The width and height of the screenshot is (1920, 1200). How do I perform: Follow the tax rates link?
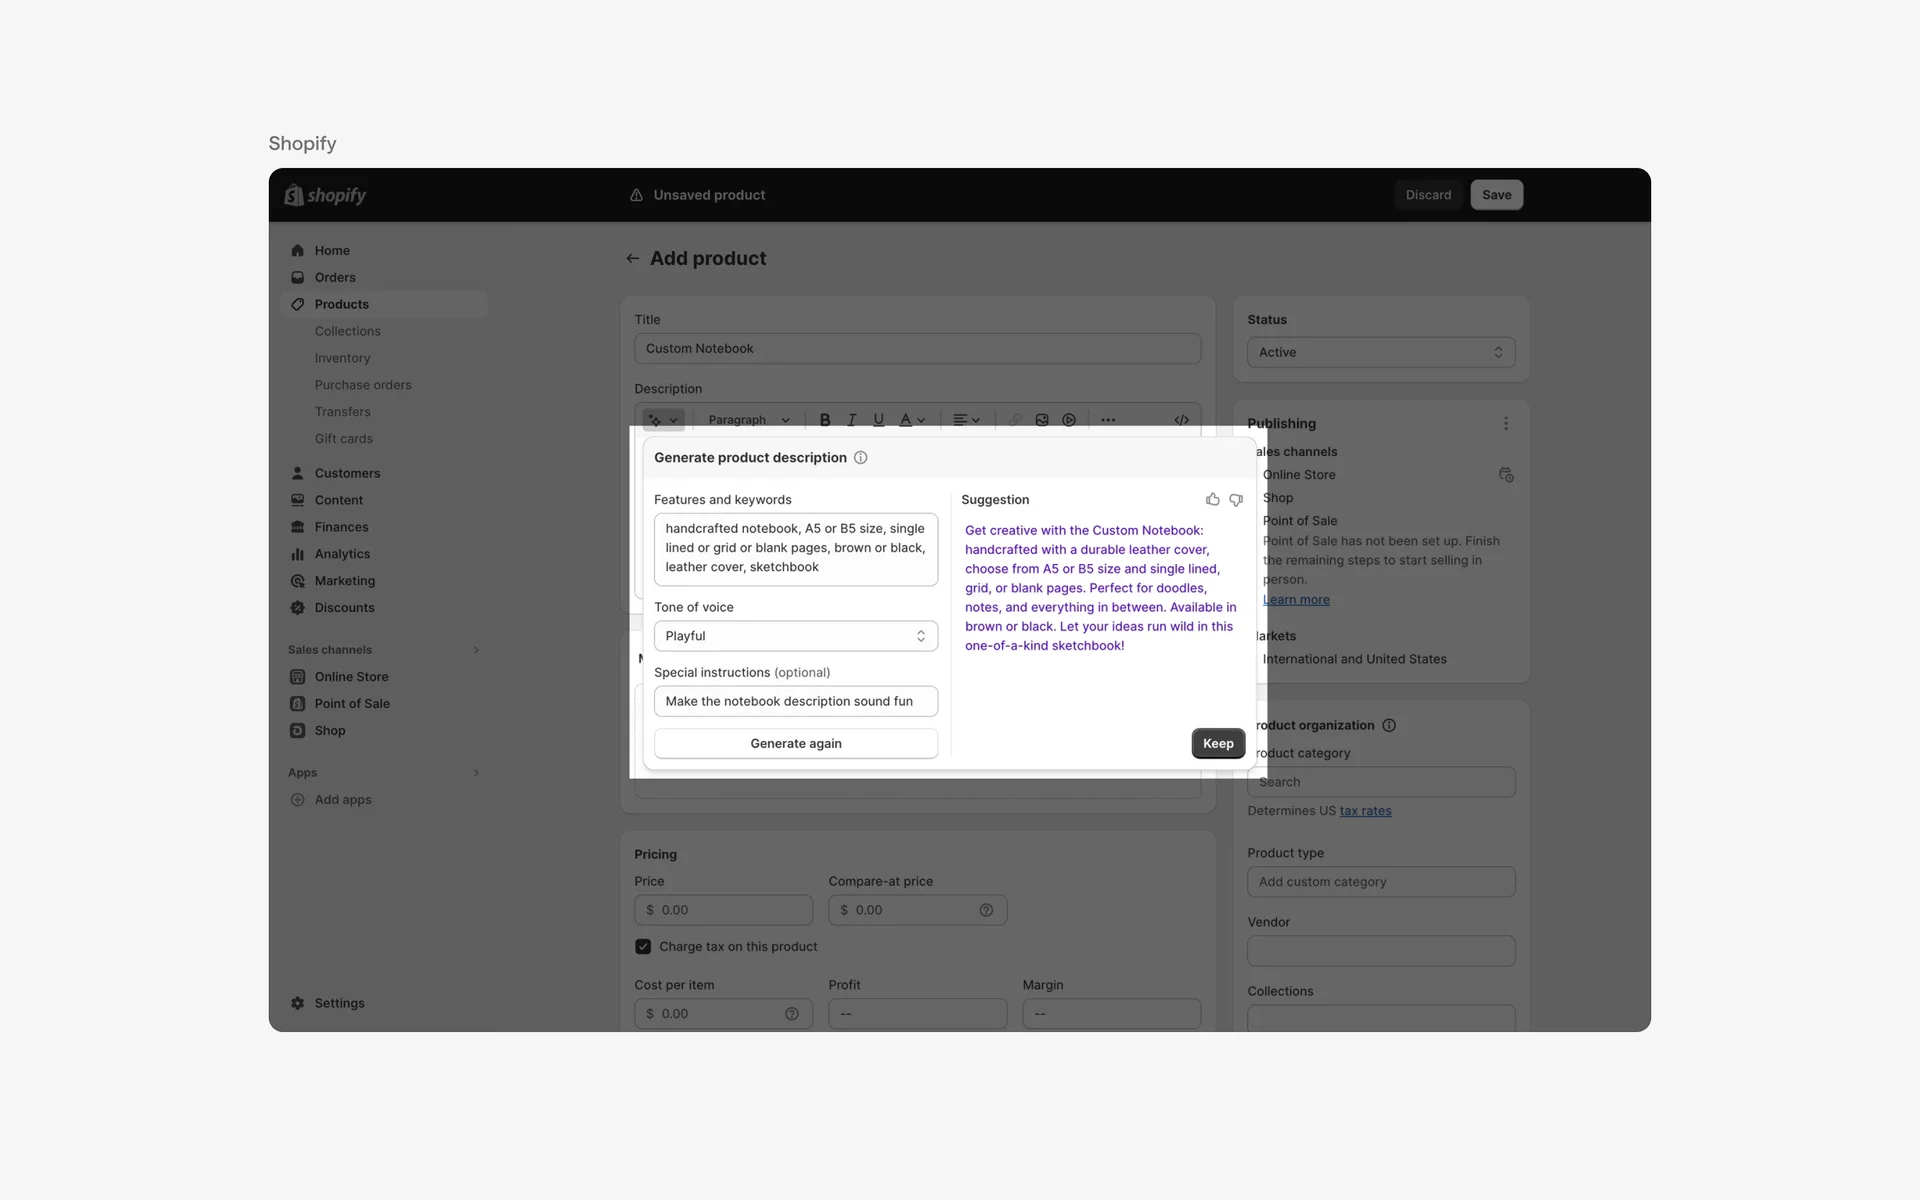pyautogui.click(x=1365, y=810)
